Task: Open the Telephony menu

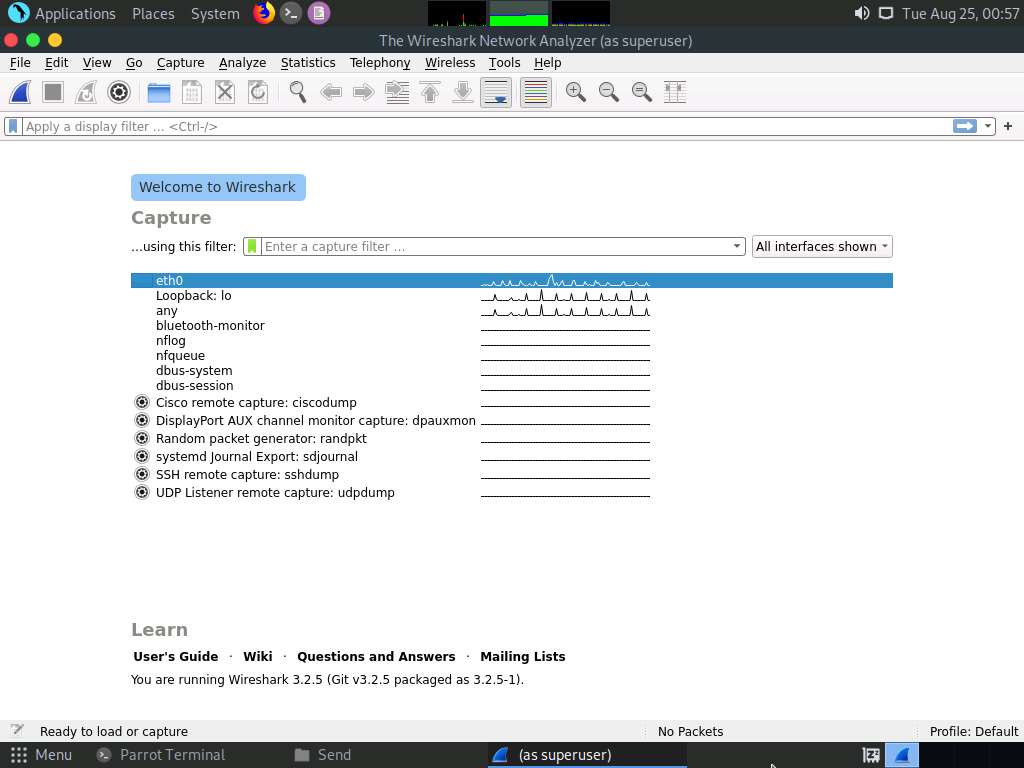Action: 379,63
